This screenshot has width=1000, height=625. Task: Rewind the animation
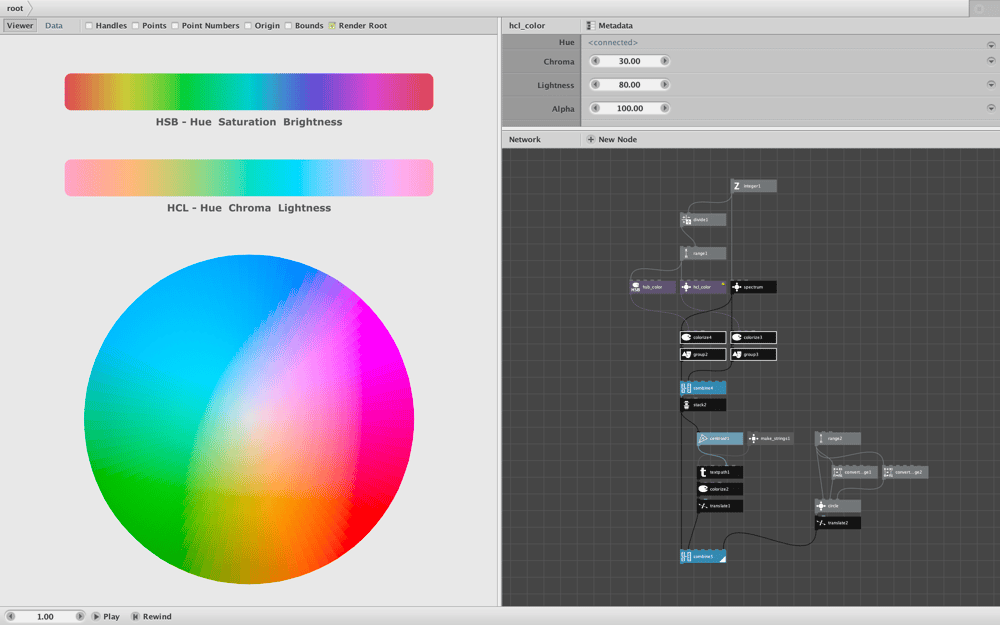(152, 616)
